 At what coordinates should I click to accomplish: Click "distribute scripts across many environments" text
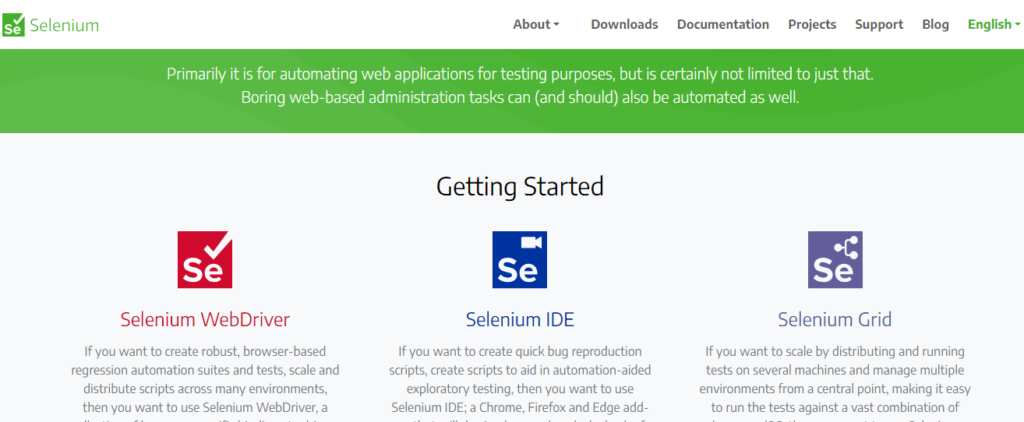(x=205, y=389)
